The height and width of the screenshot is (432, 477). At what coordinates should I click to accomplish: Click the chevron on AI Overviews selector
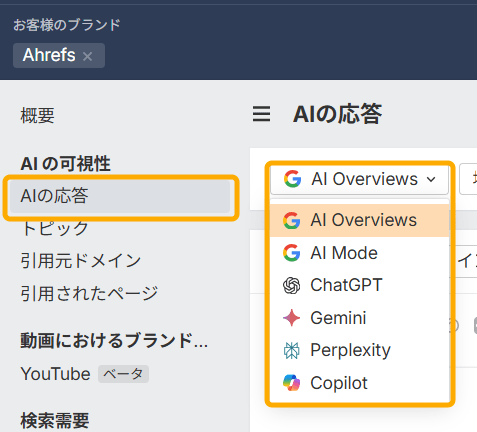(x=431, y=179)
